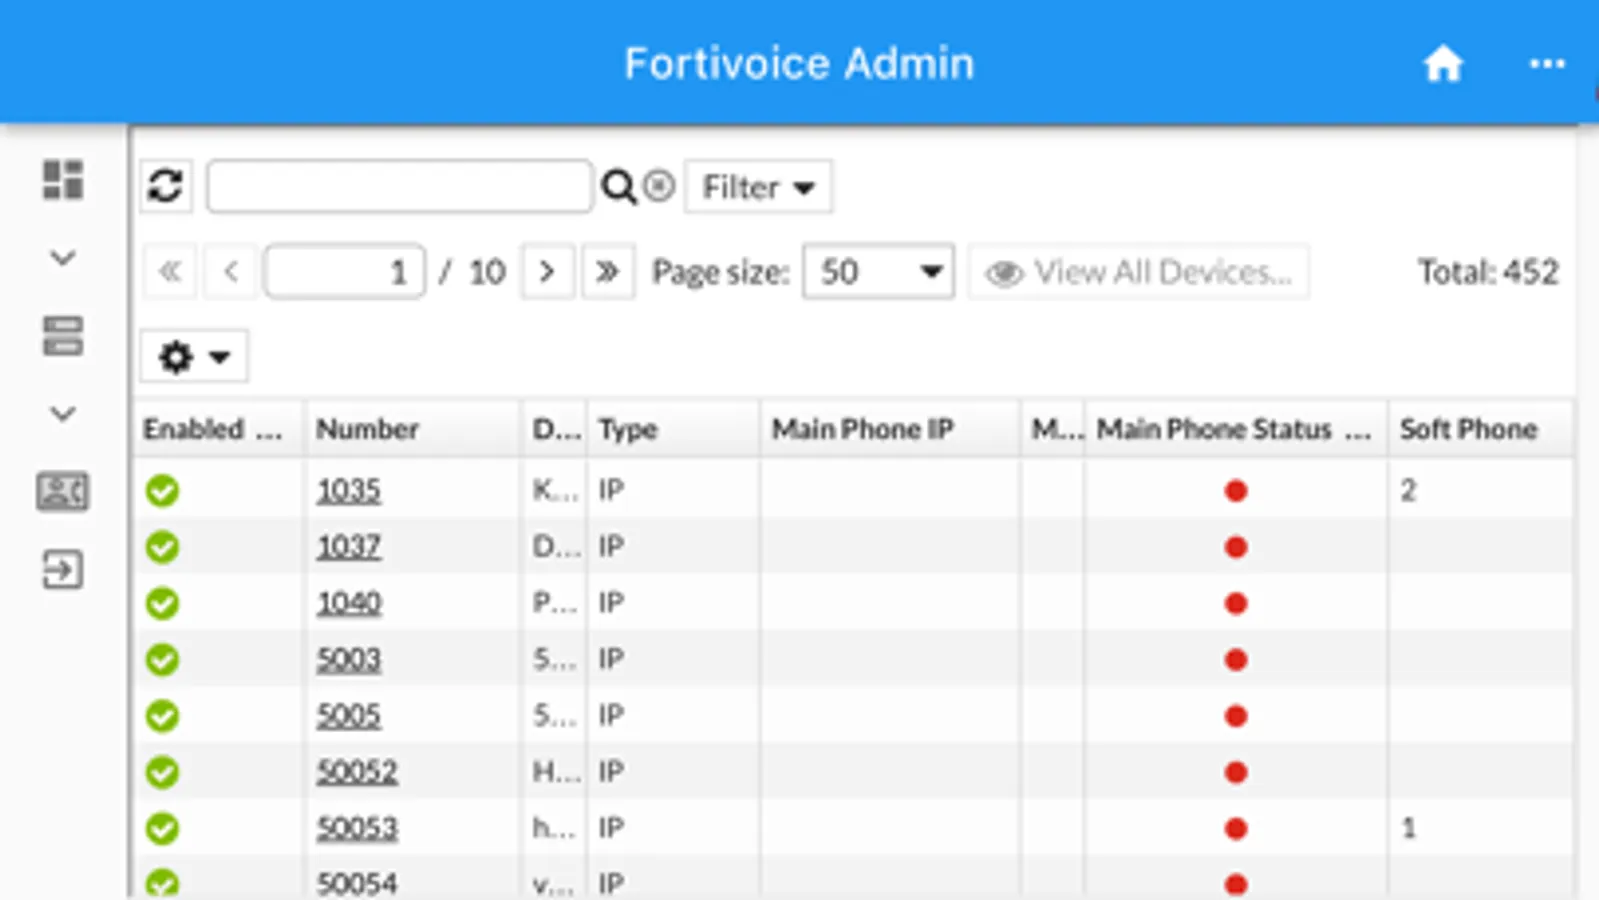This screenshot has height=900, width=1599.
Task: Open extension 1035 link
Action: click(349, 491)
